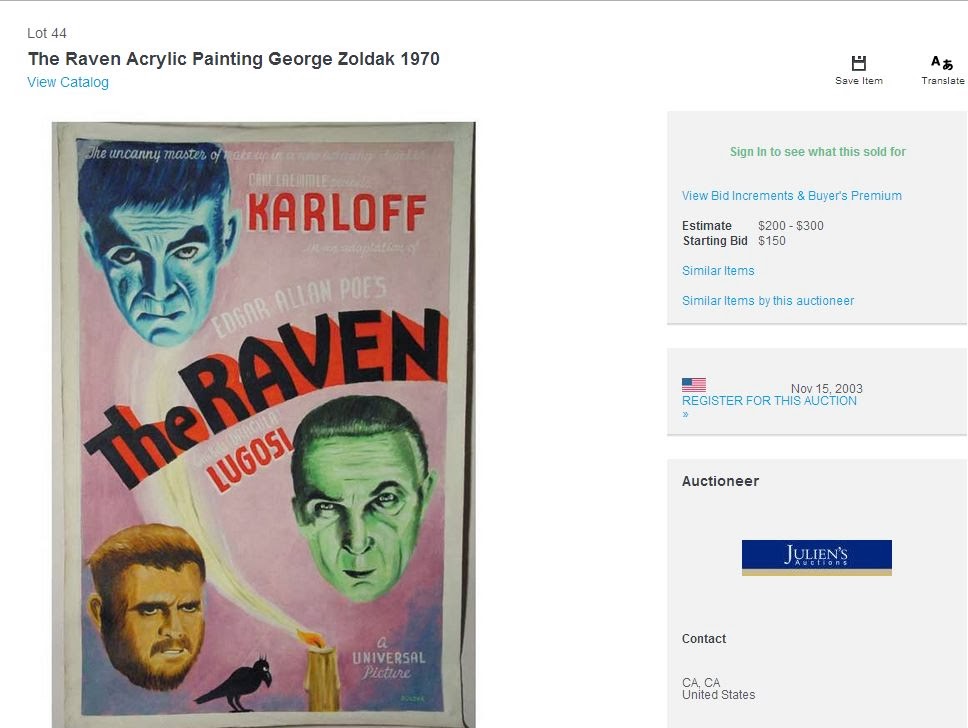Click Register For This Auction link
Viewport: 968px width, 728px height.
[x=769, y=401]
